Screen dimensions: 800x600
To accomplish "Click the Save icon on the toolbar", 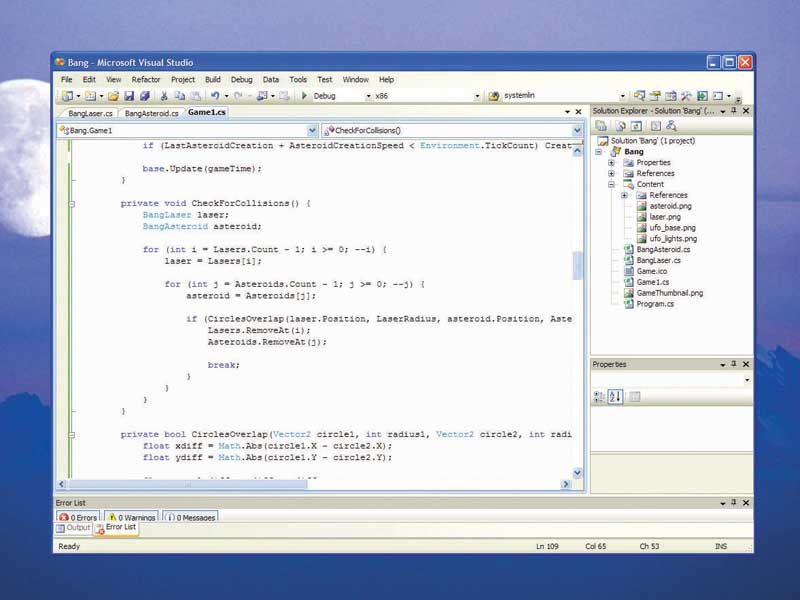I will tap(130, 96).
